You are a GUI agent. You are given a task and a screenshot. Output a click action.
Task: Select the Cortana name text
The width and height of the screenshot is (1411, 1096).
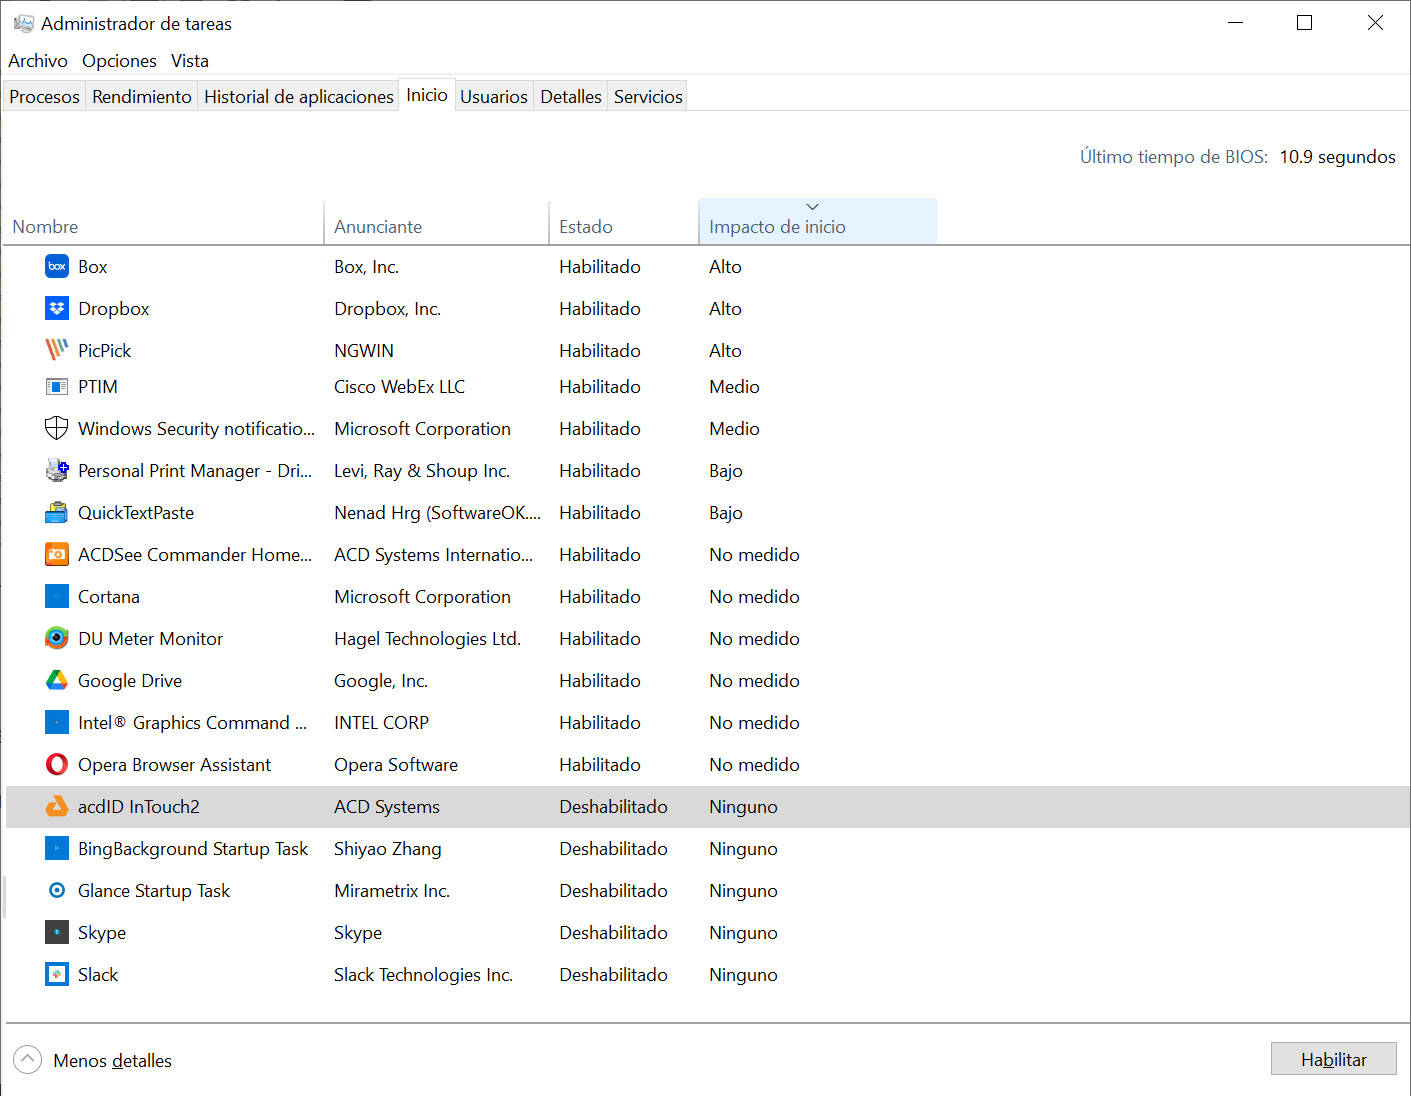[x=109, y=597]
